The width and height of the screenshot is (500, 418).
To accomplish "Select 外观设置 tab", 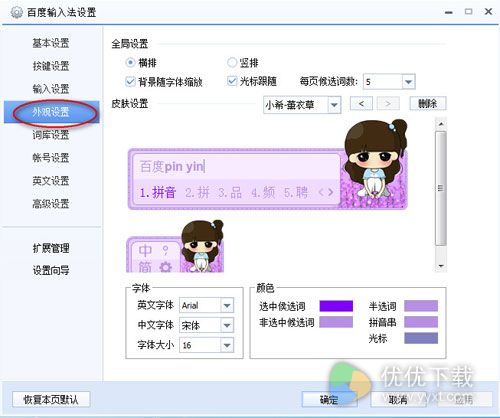I will coord(52,112).
